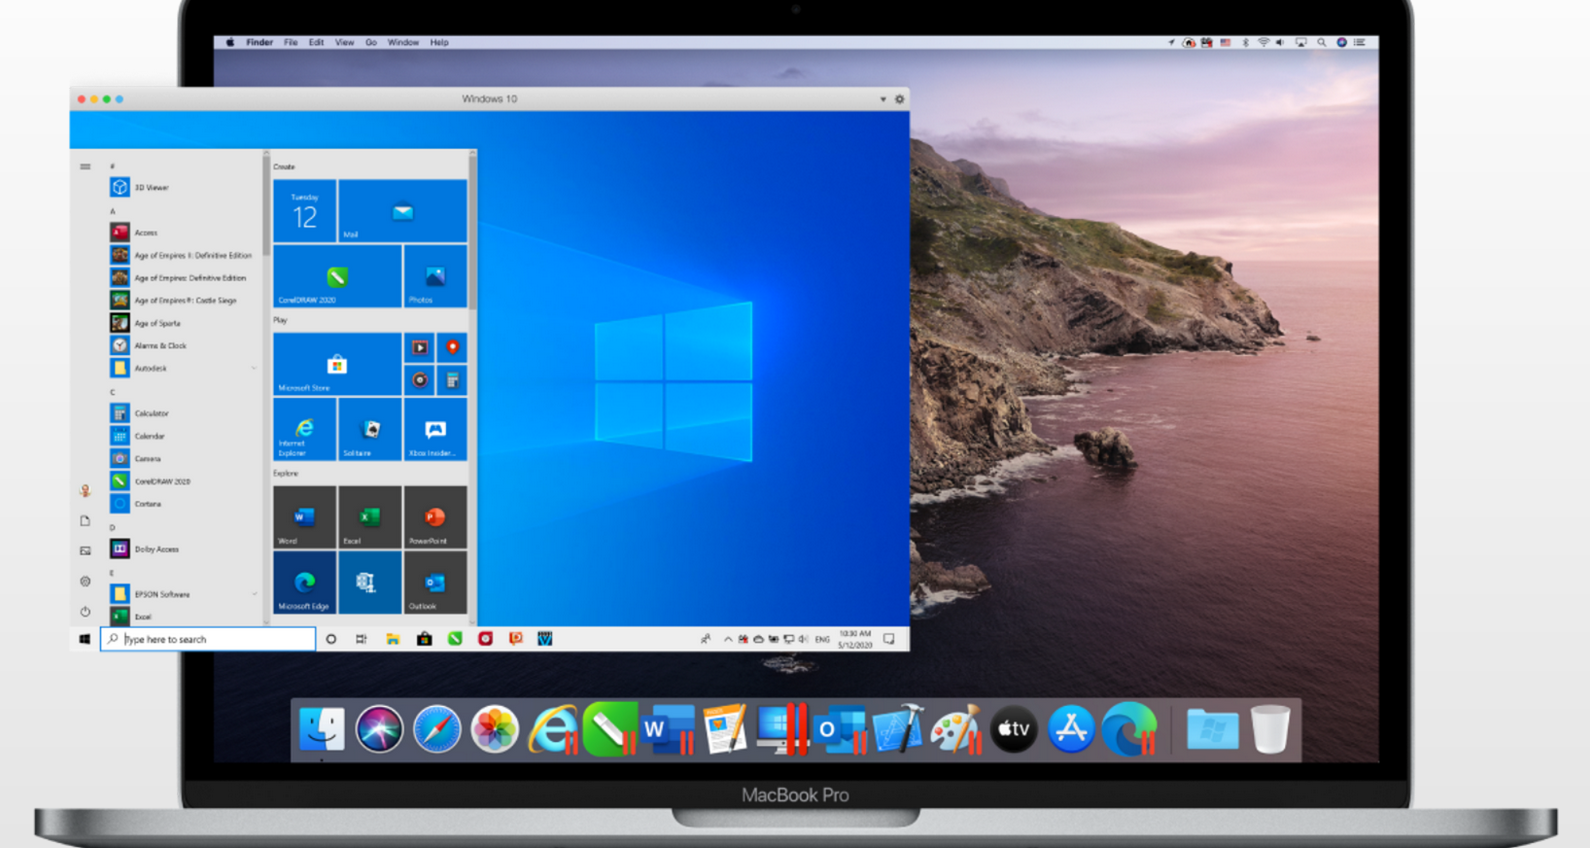Open Parallels Desktop icon in the Dock
Screen dimensions: 1590x848
pos(782,729)
